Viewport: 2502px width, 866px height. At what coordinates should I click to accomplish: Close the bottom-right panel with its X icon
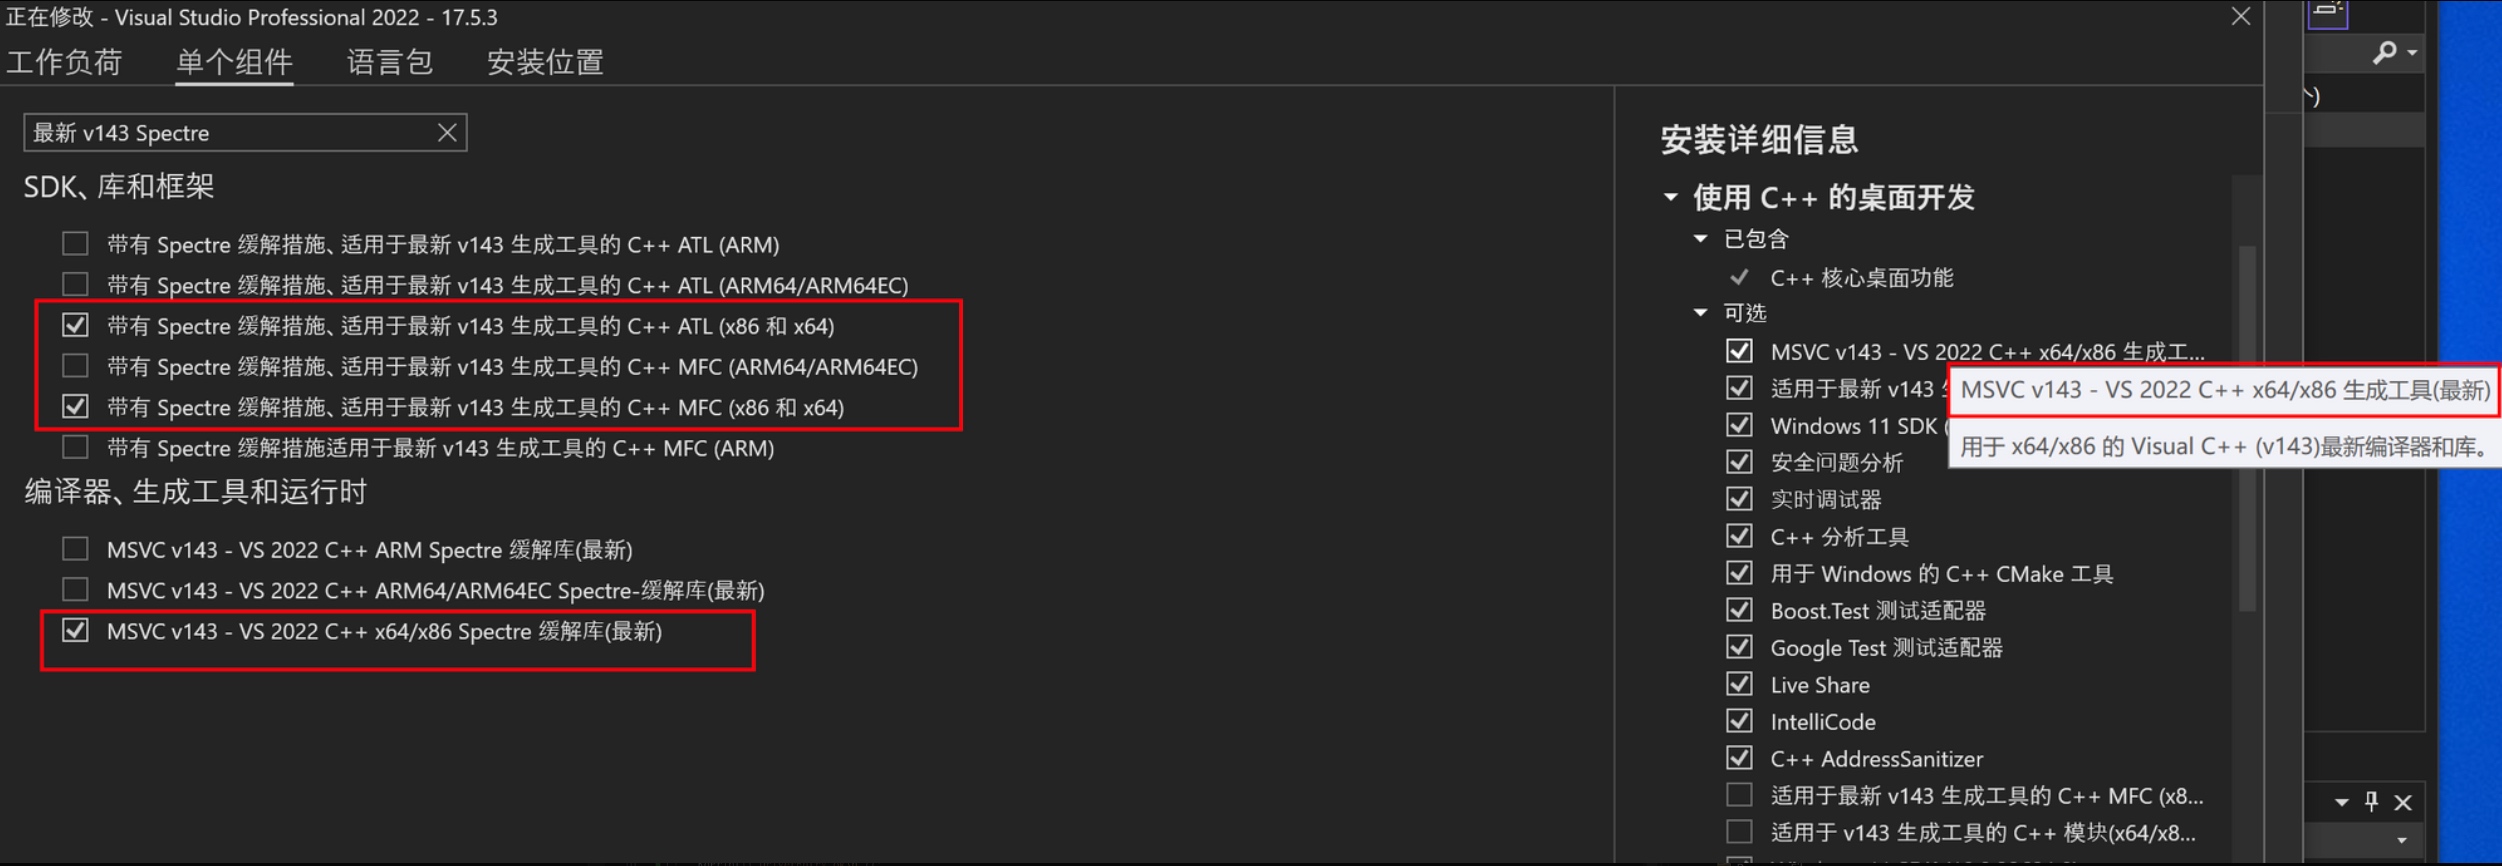click(x=2404, y=802)
